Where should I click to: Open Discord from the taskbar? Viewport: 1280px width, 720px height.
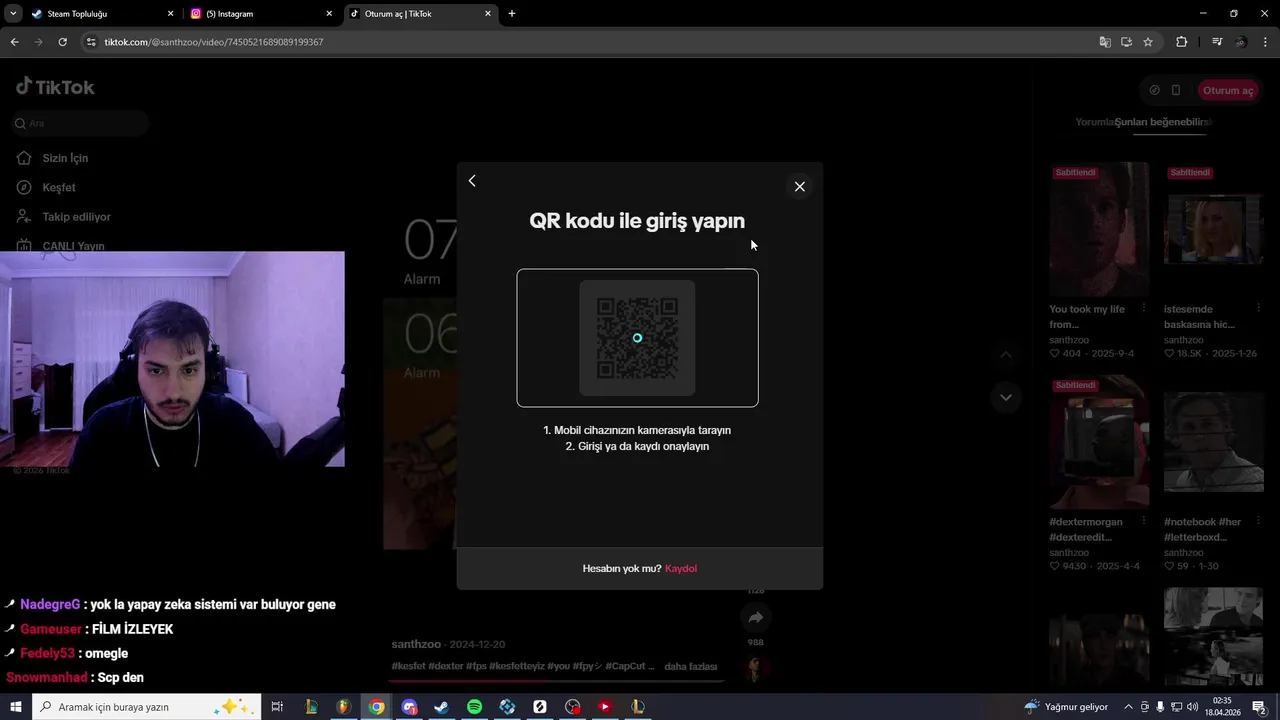point(409,707)
